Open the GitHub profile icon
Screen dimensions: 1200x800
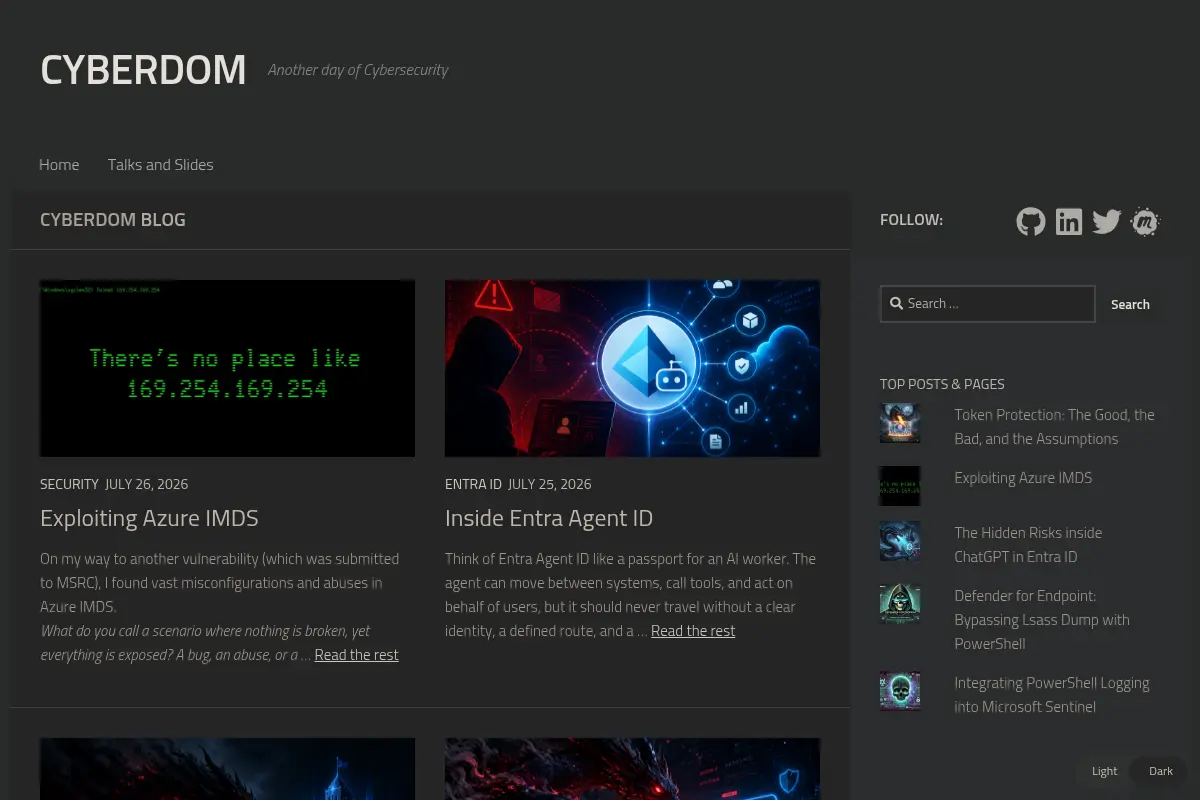click(1031, 221)
